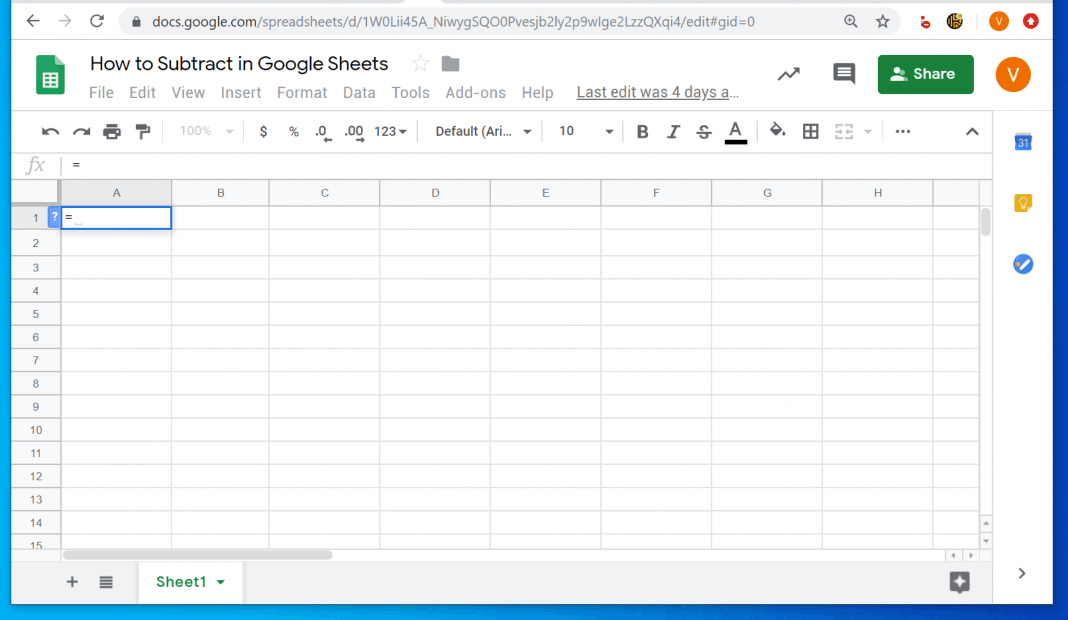Open the Format menu
1068x620 pixels.
tap(302, 92)
